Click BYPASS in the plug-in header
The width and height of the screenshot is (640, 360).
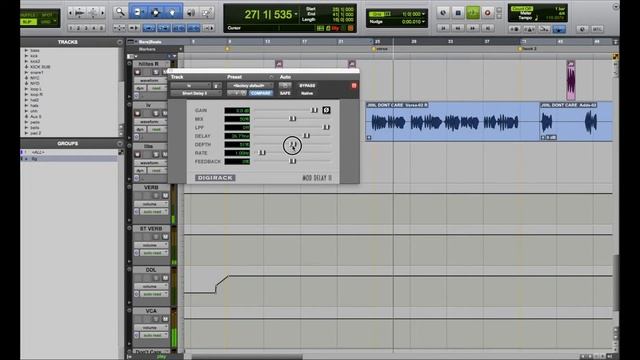click(x=307, y=86)
